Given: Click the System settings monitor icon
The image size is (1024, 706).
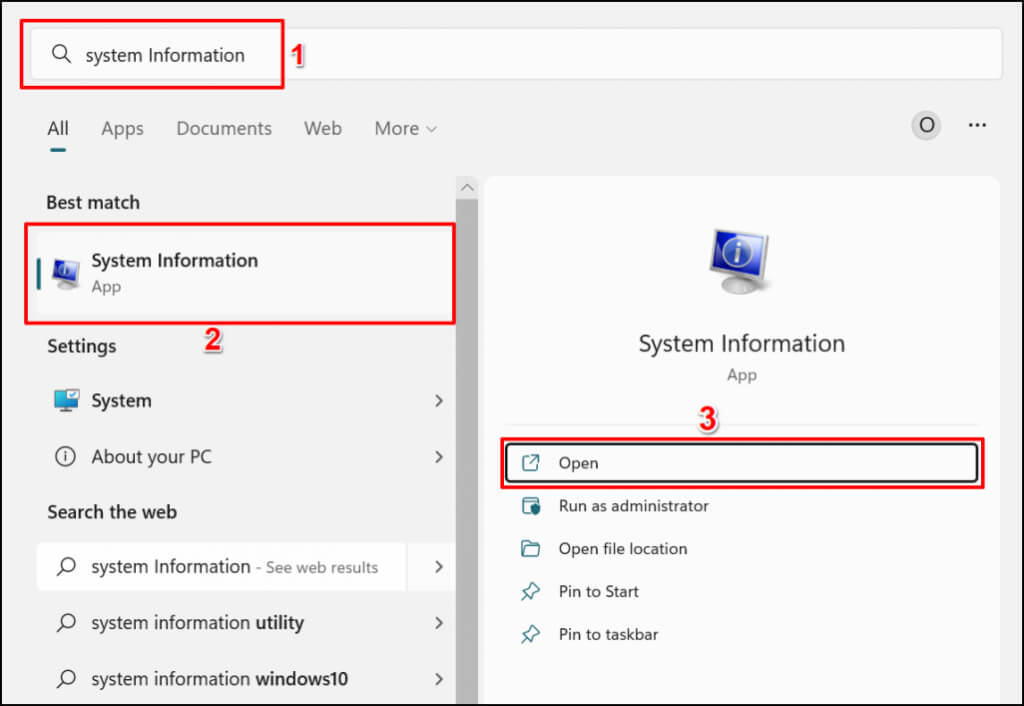Looking at the screenshot, I should (x=66, y=401).
